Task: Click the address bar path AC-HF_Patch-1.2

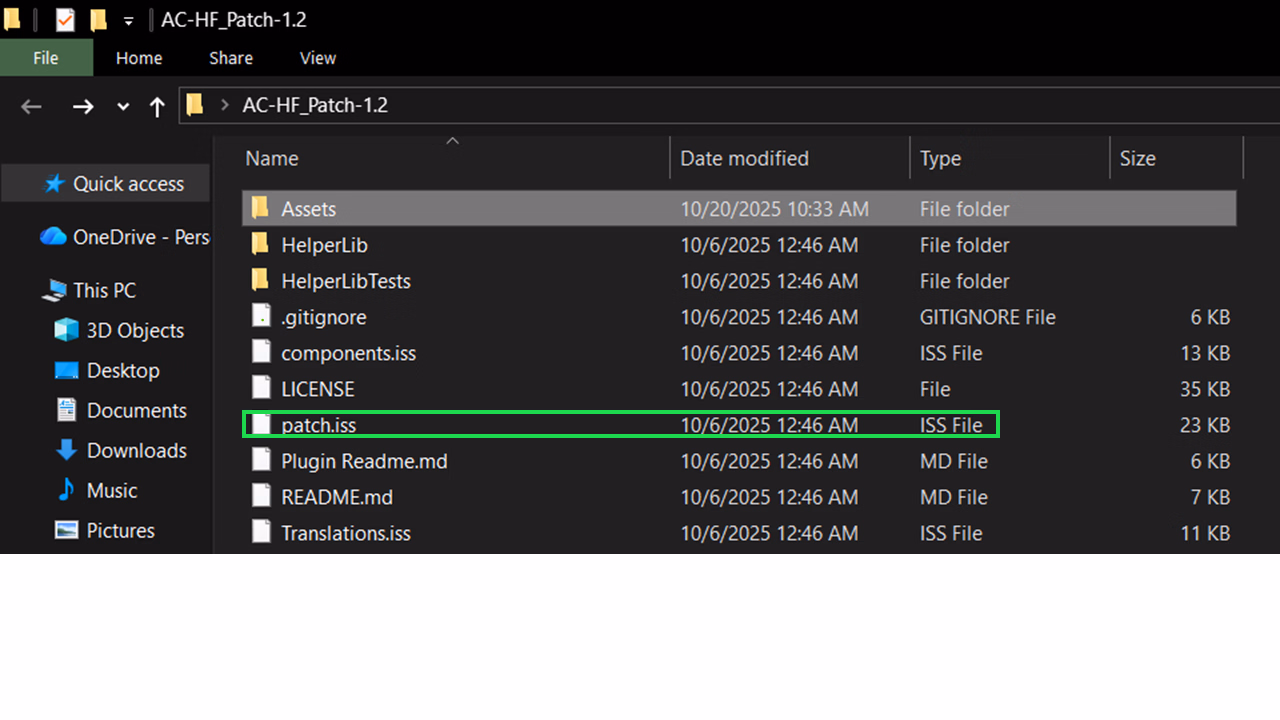Action: pyautogui.click(x=315, y=105)
